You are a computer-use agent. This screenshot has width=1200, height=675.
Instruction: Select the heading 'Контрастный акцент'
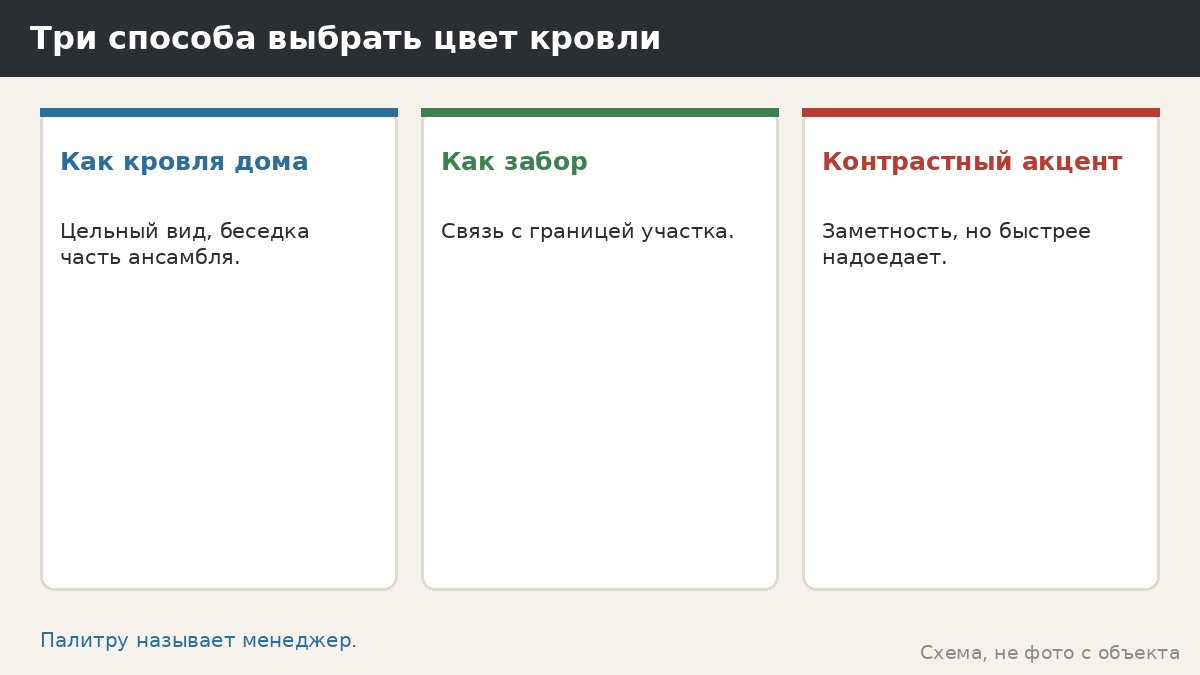972,162
